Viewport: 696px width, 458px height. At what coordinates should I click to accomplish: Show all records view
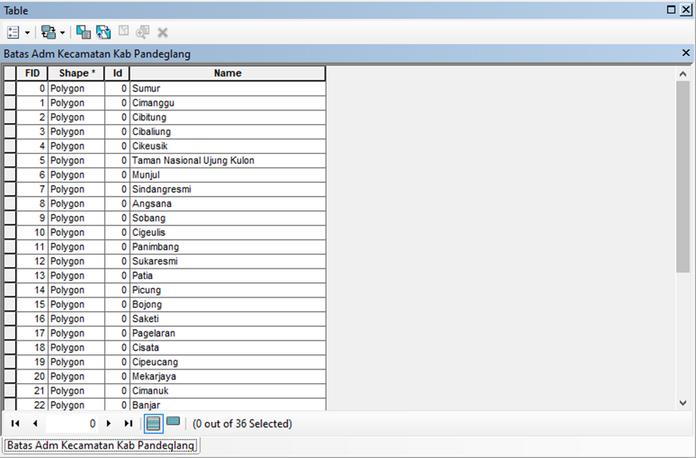tap(154, 423)
